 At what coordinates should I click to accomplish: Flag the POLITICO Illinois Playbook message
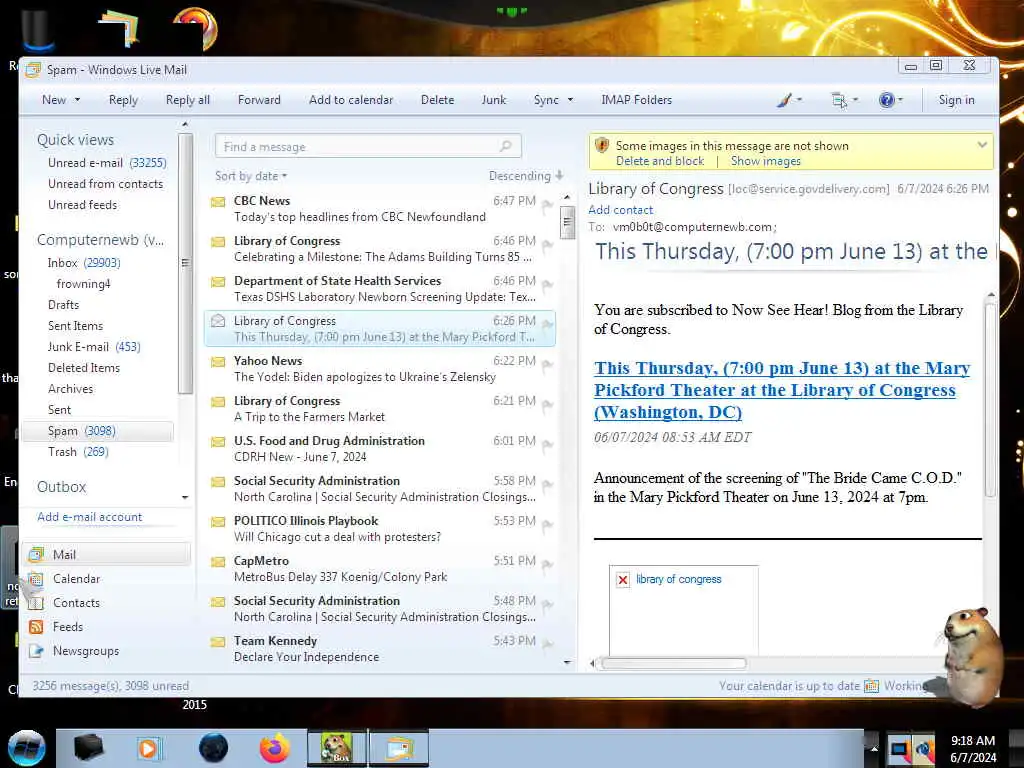(x=547, y=526)
